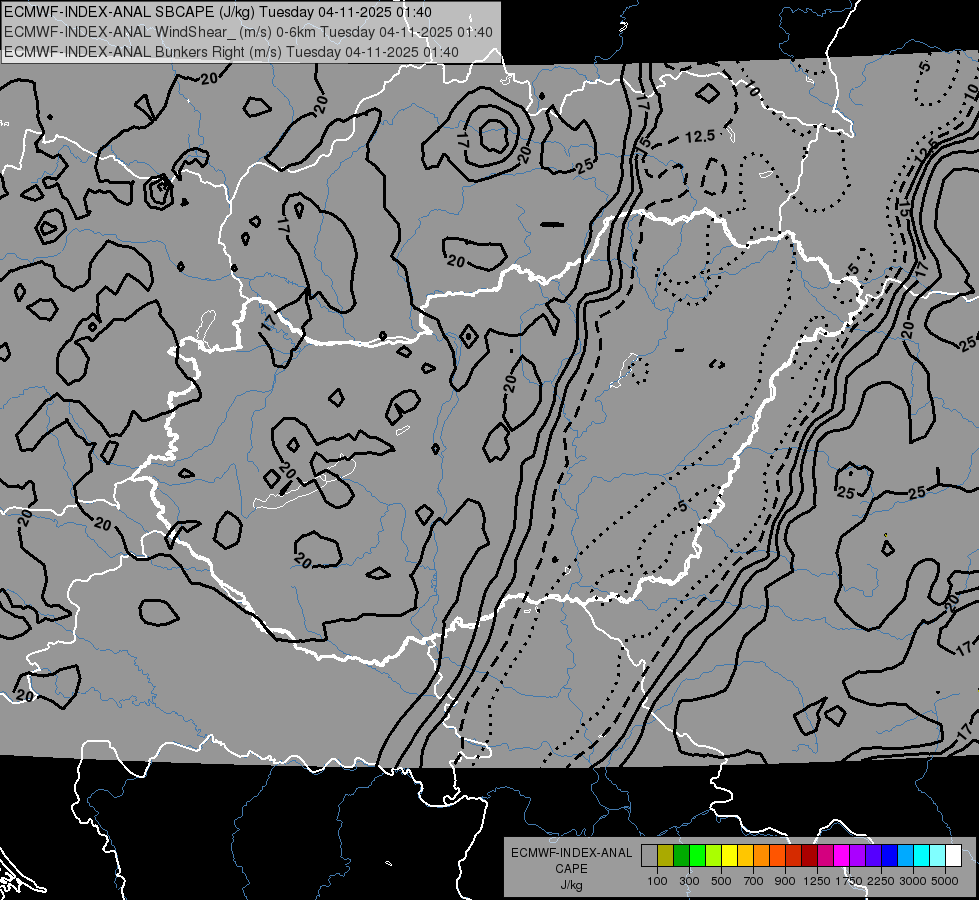Viewport: 979px width, 900px height.
Task: Choose the orange legend swatch
Action: coord(761,855)
